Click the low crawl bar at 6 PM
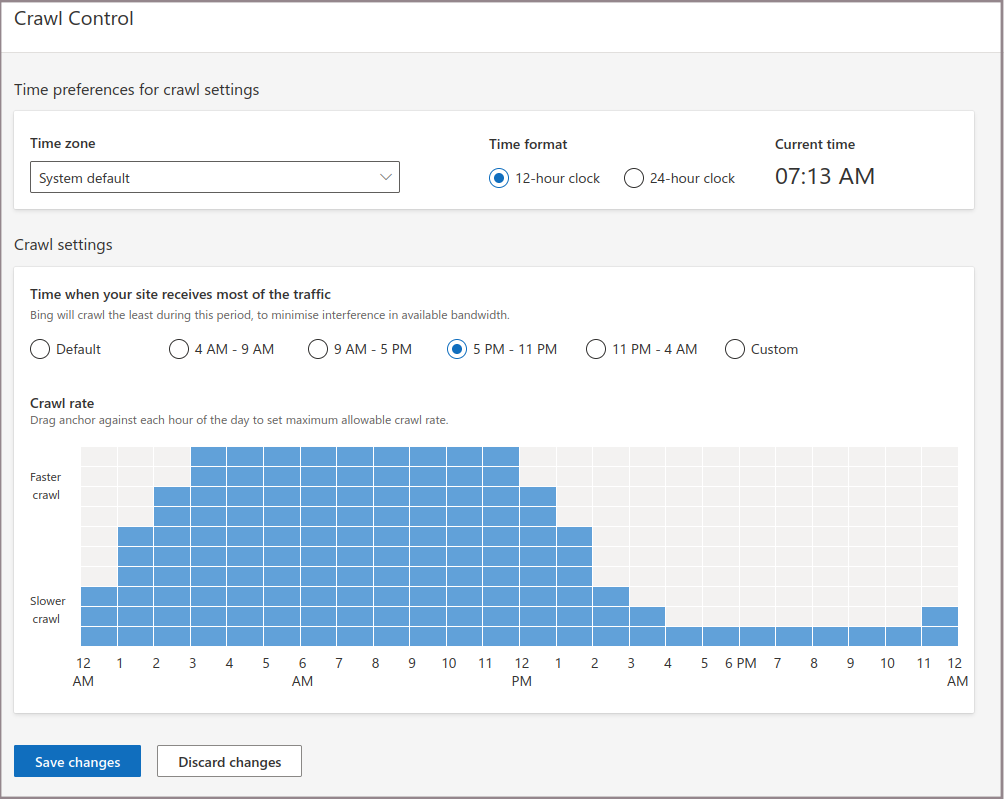Screen dimensions: 1004x799 coord(757,636)
